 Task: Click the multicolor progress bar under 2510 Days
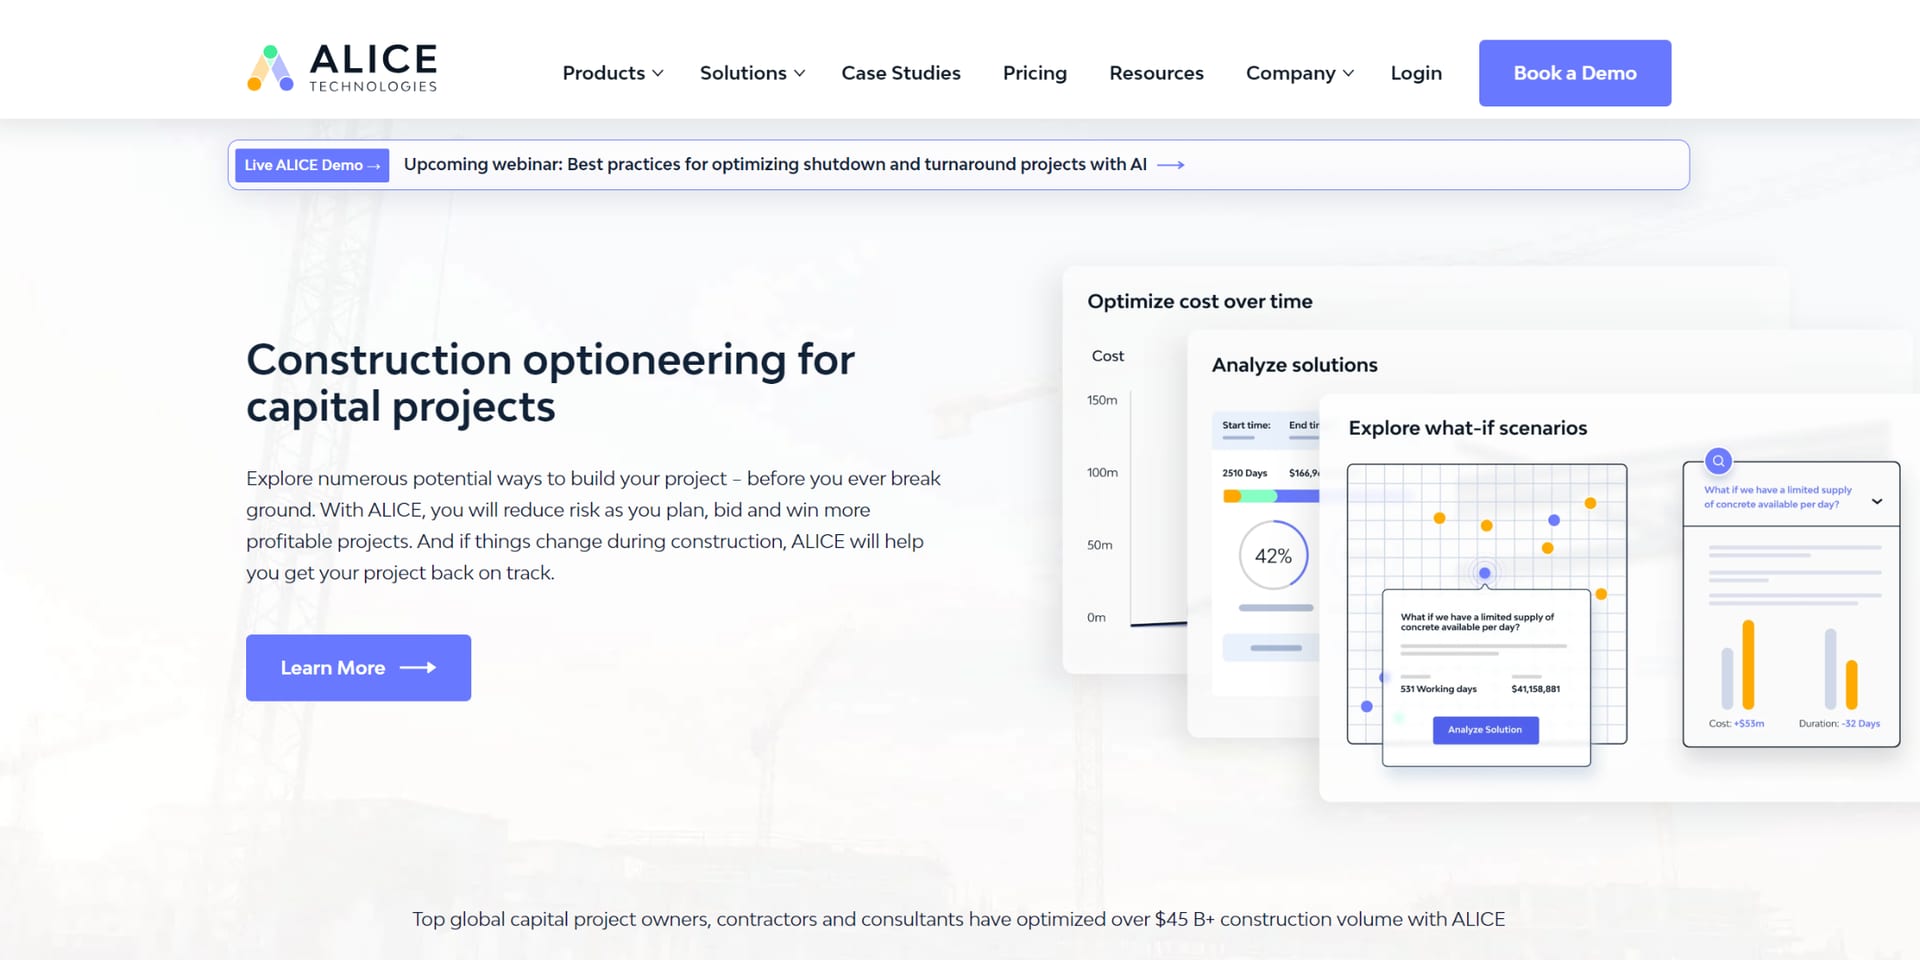(1271, 496)
